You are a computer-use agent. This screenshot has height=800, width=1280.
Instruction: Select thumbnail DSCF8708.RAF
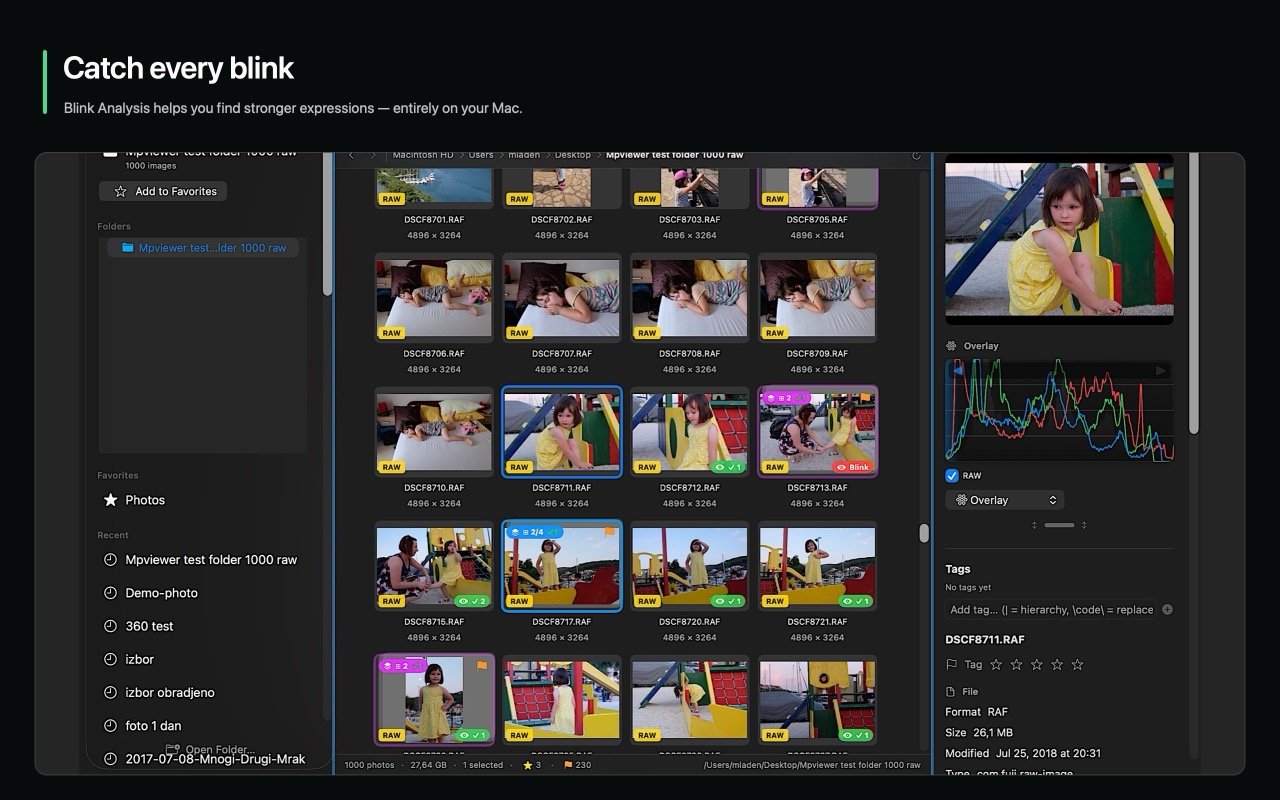pyautogui.click(x=690, y=299)
